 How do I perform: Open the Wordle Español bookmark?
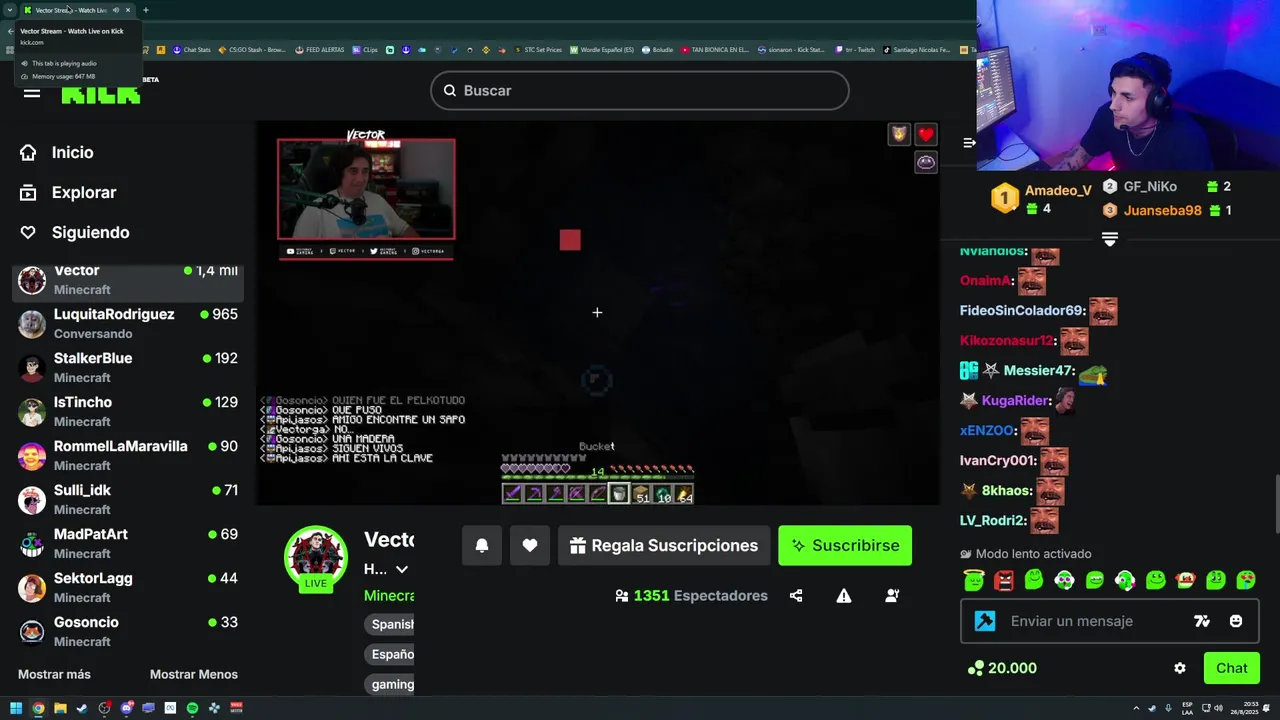[601, 49]
